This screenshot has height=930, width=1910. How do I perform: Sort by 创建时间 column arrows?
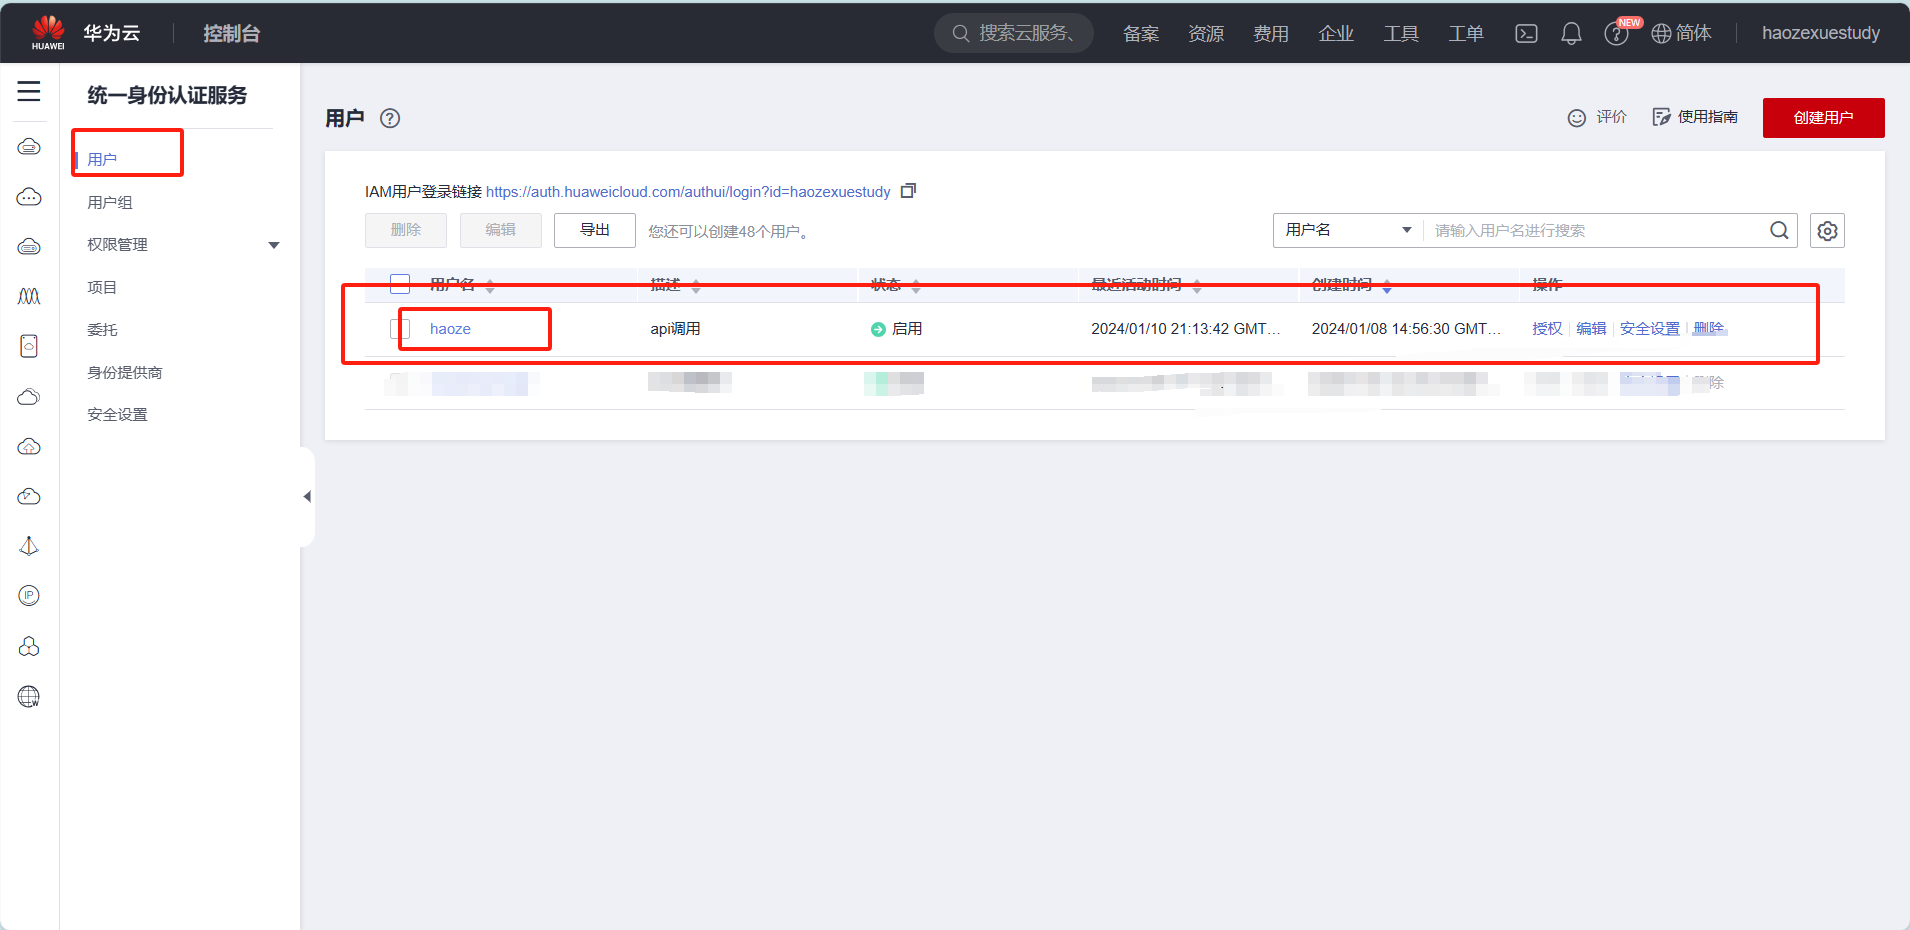[1387, 286]
